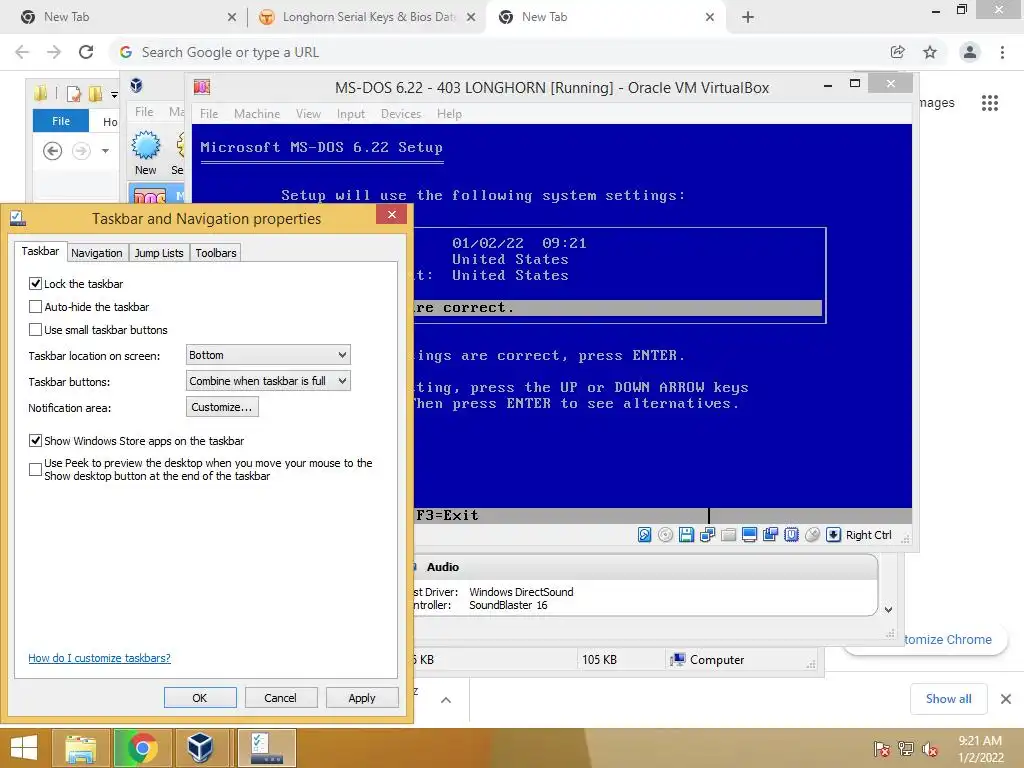The height and width of the screenshot is (768, 1024).
Task: Bookmark this tab with the star icon
Action: pos(930,52)
